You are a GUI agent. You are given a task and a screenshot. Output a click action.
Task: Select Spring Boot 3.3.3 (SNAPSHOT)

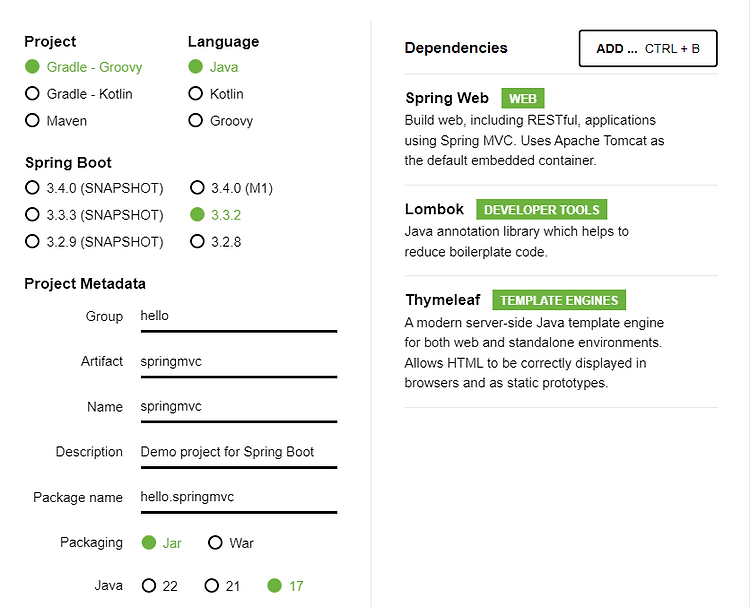click(x=32, y=215)
